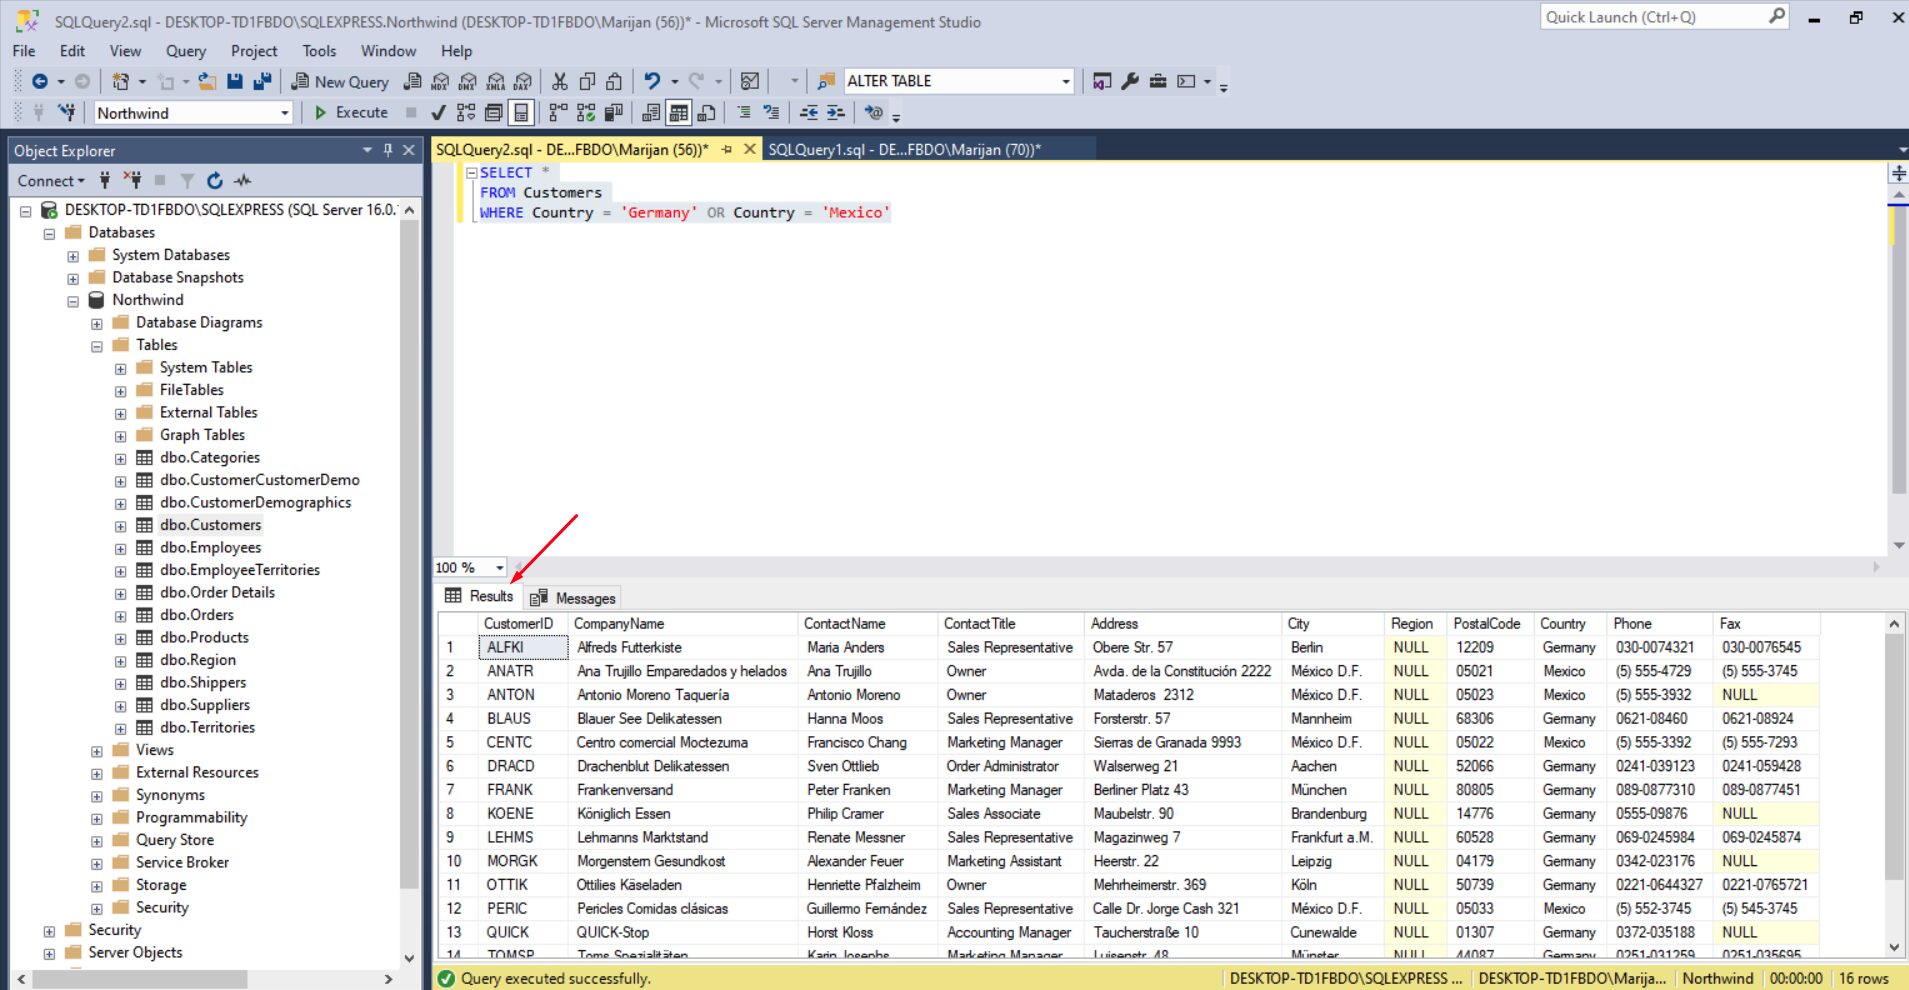This screenshot has width=1909, height=990.
Task: Click the Decrease Indent icon
Action: point(809,112)
